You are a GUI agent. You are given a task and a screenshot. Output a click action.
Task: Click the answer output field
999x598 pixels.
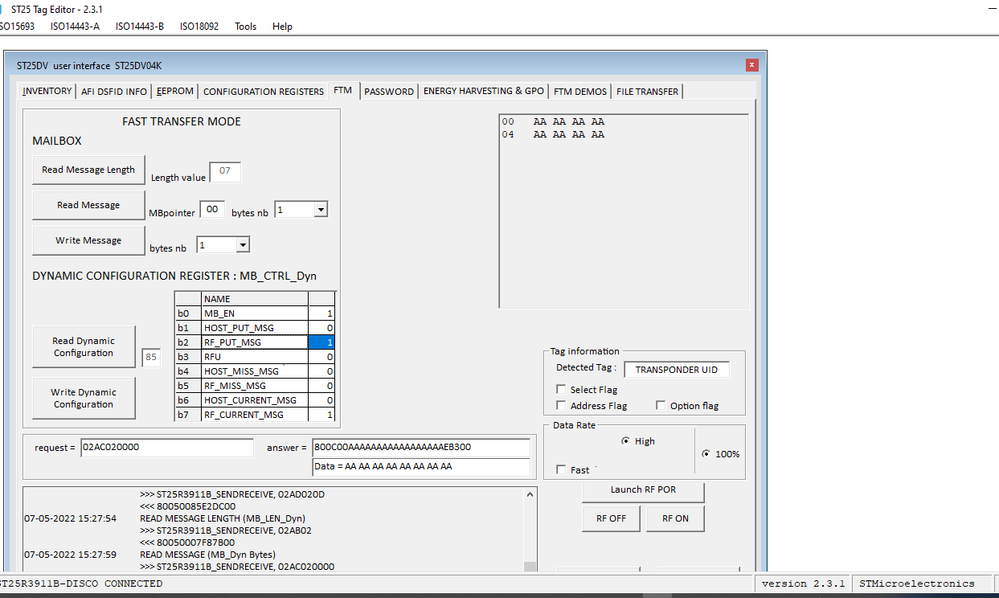[x=421, y=447]
